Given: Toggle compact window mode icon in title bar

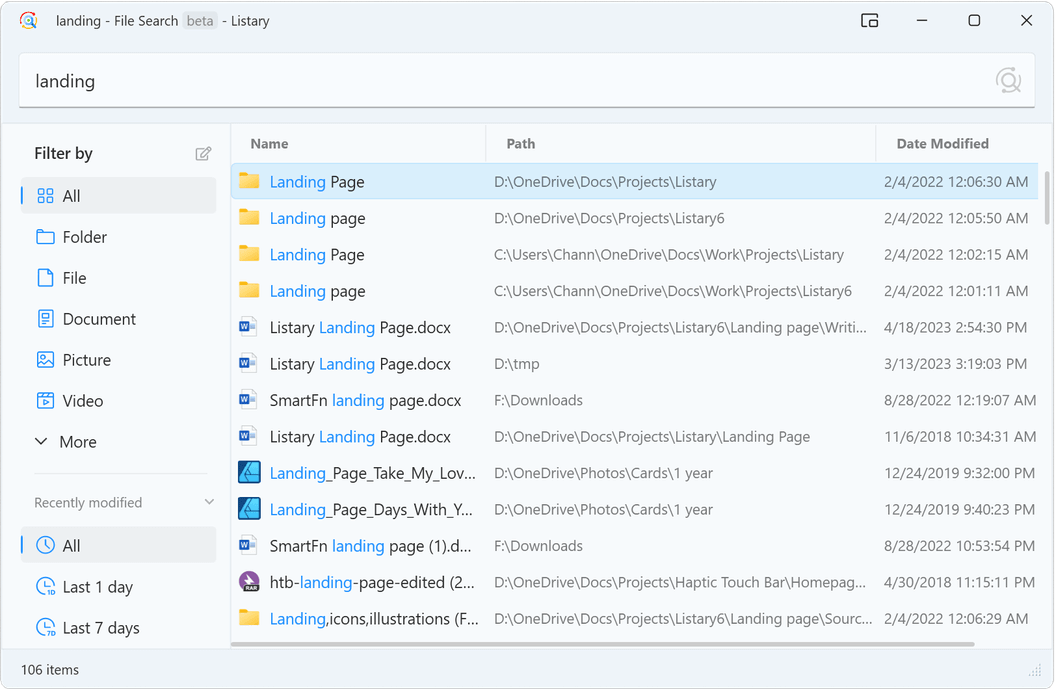Looking at the screenshot, I should pos(869,21).
